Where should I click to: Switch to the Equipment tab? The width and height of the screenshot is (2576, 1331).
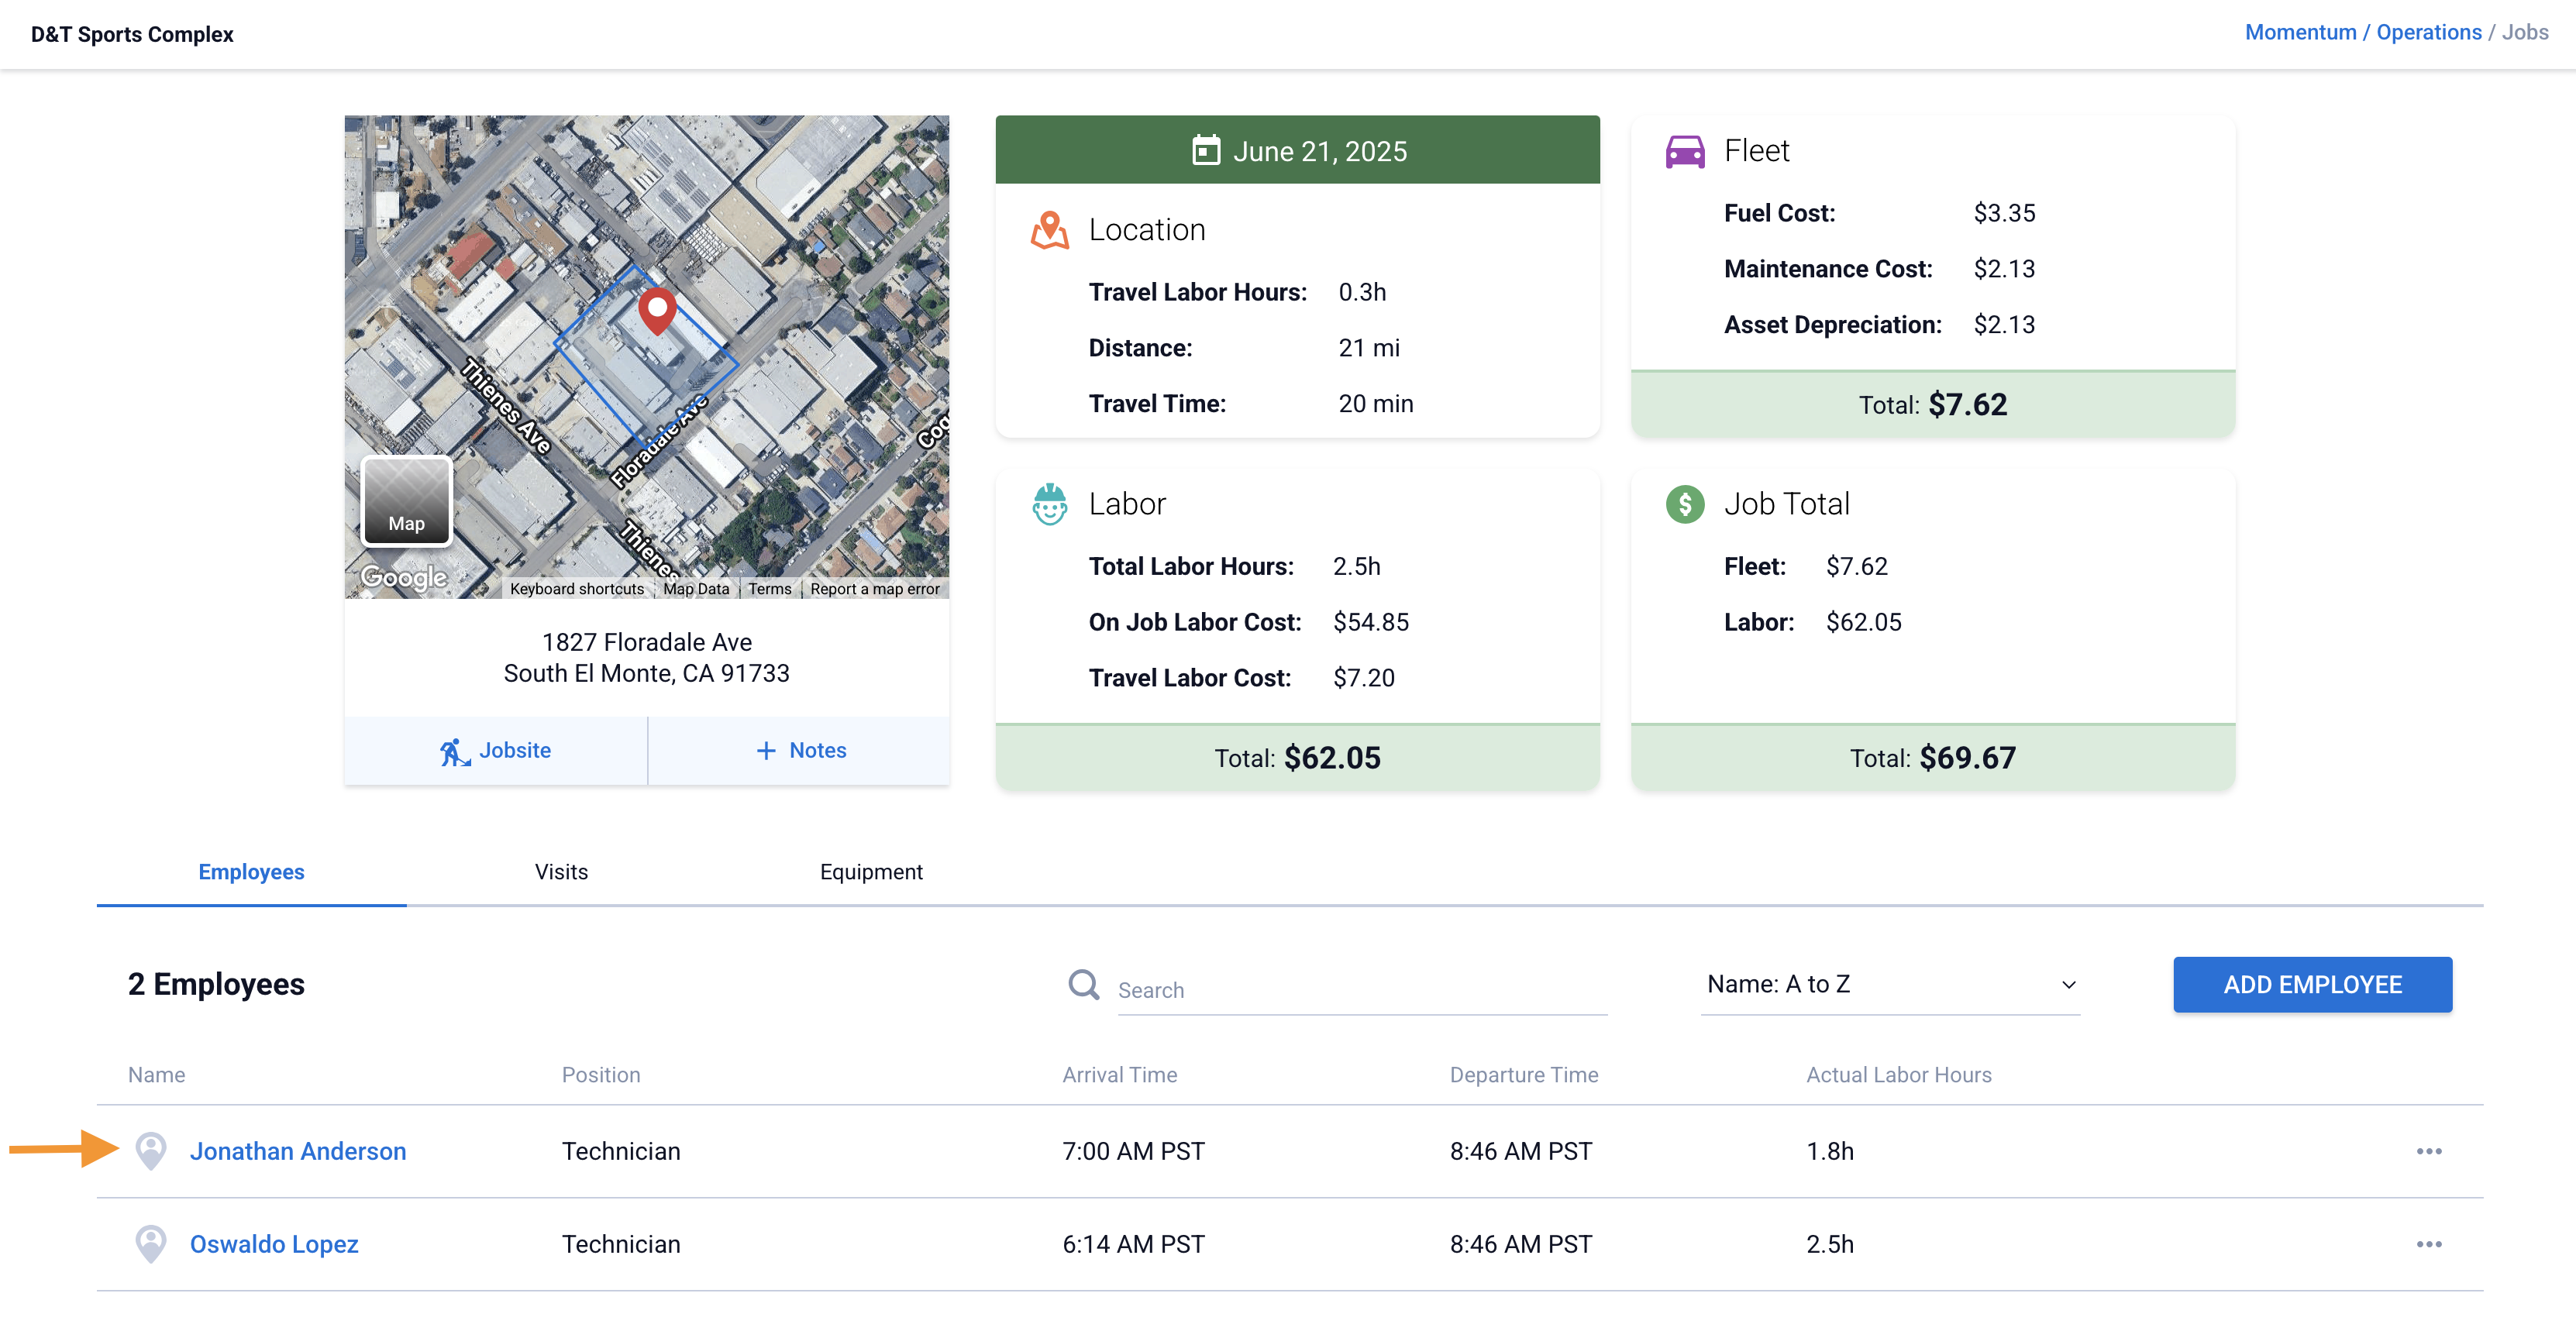tap(871, 872)
